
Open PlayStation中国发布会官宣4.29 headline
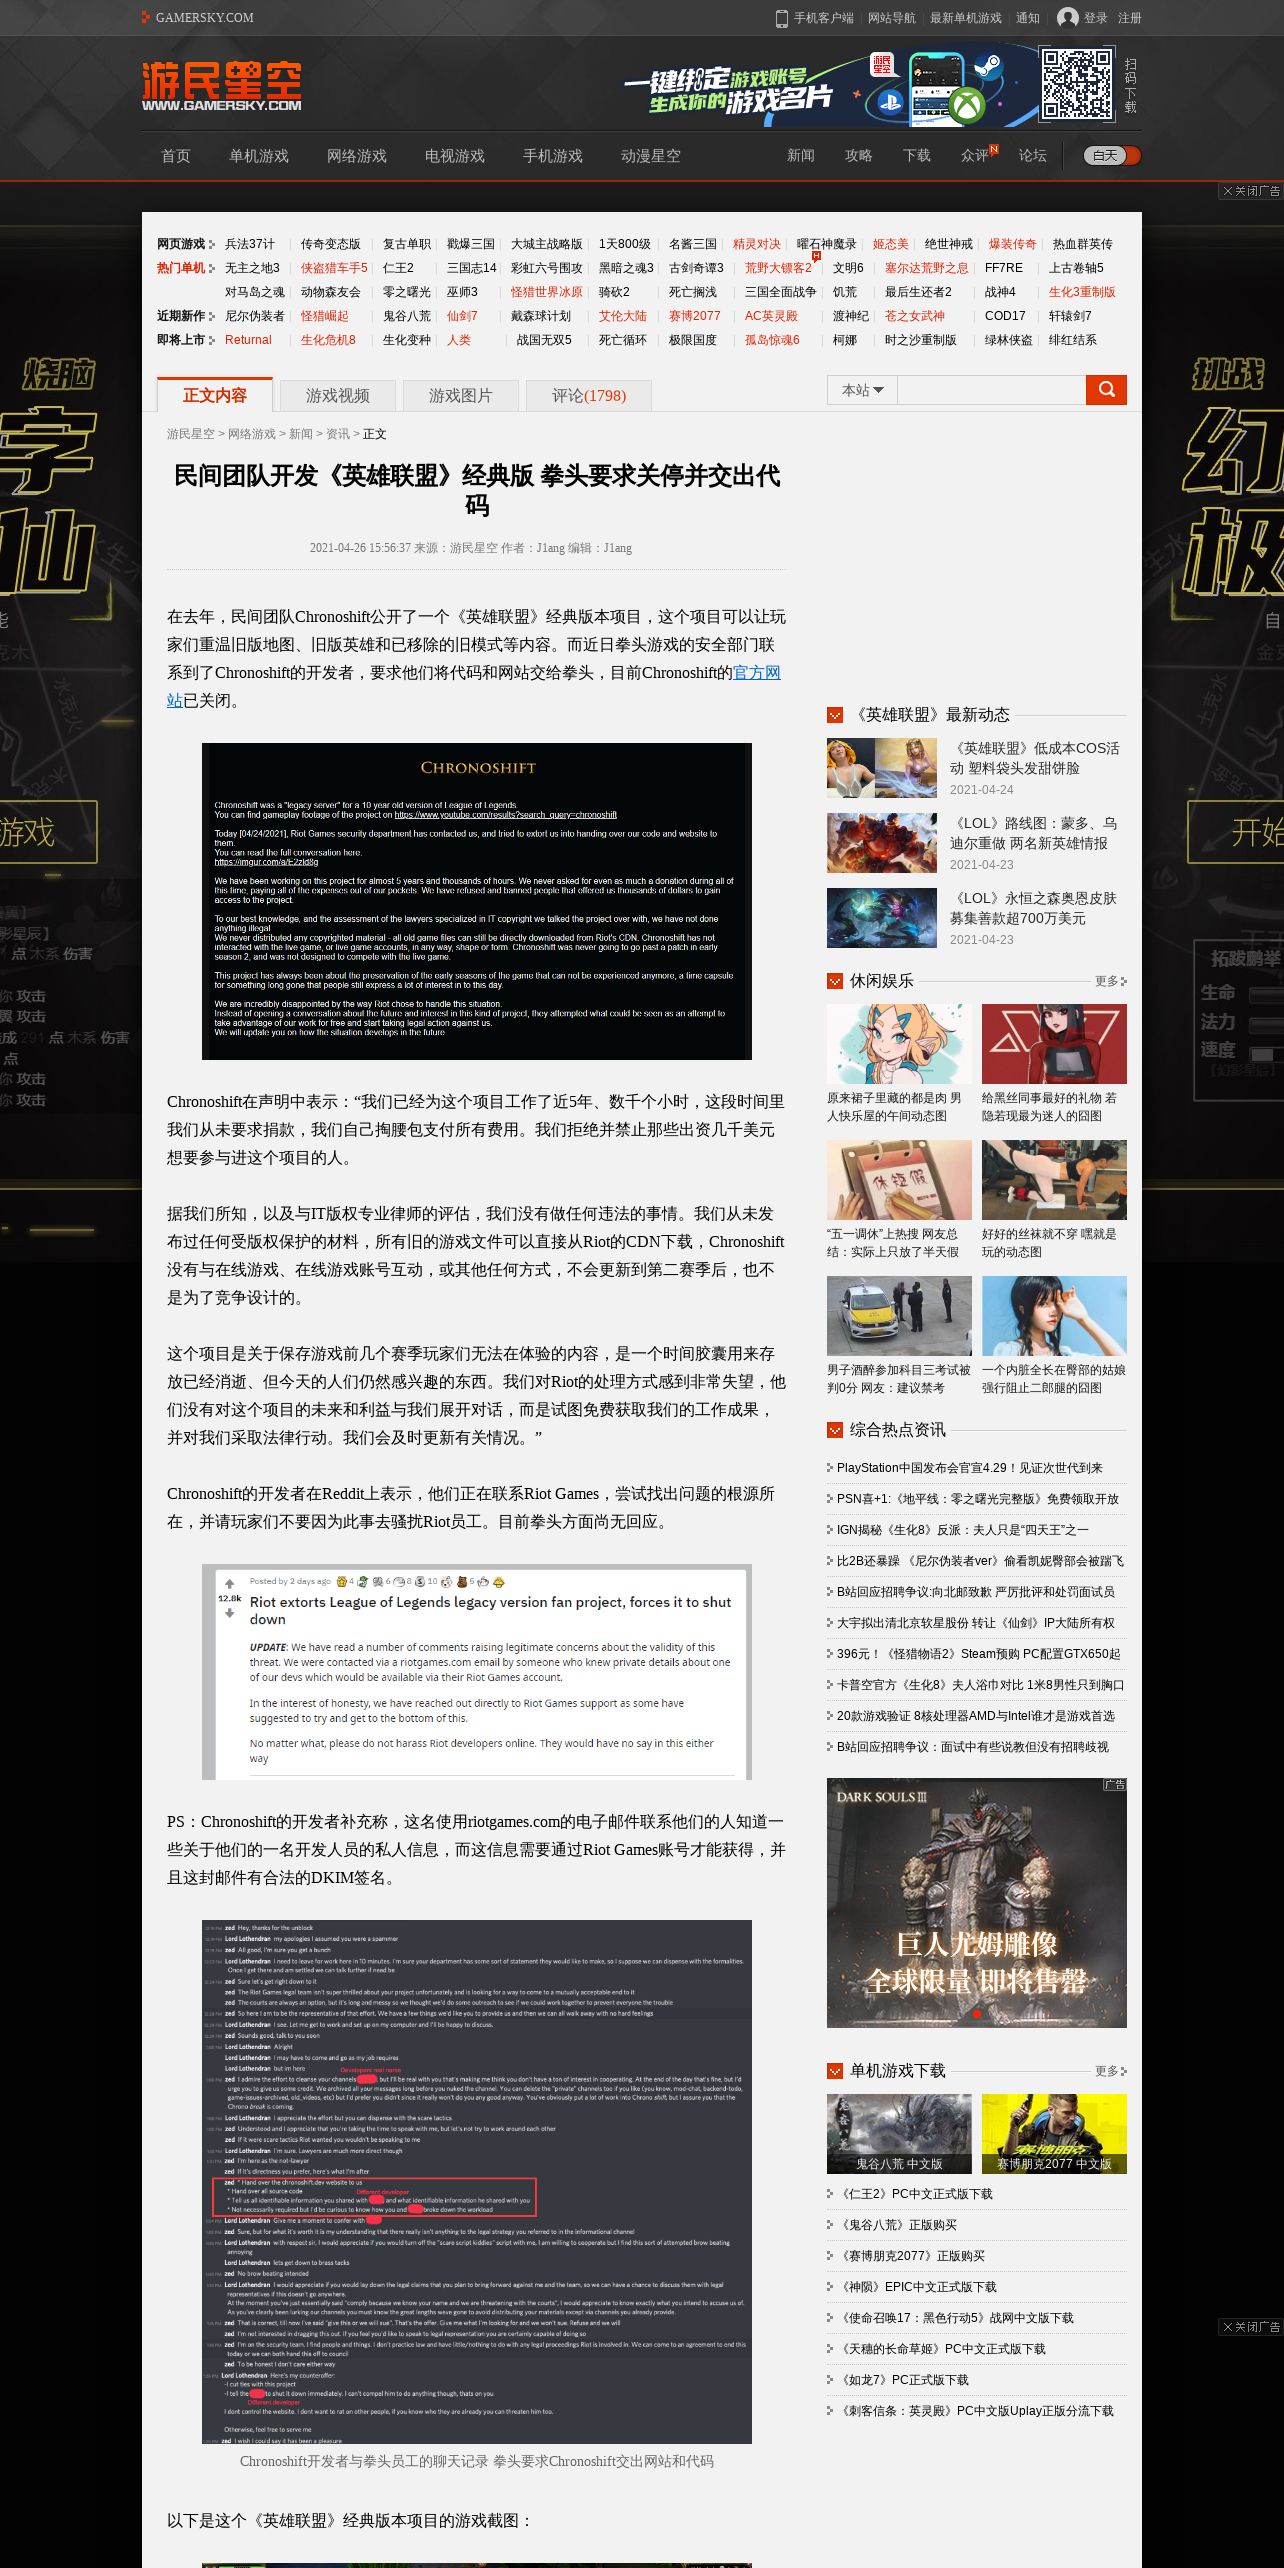pos(970,1468)
